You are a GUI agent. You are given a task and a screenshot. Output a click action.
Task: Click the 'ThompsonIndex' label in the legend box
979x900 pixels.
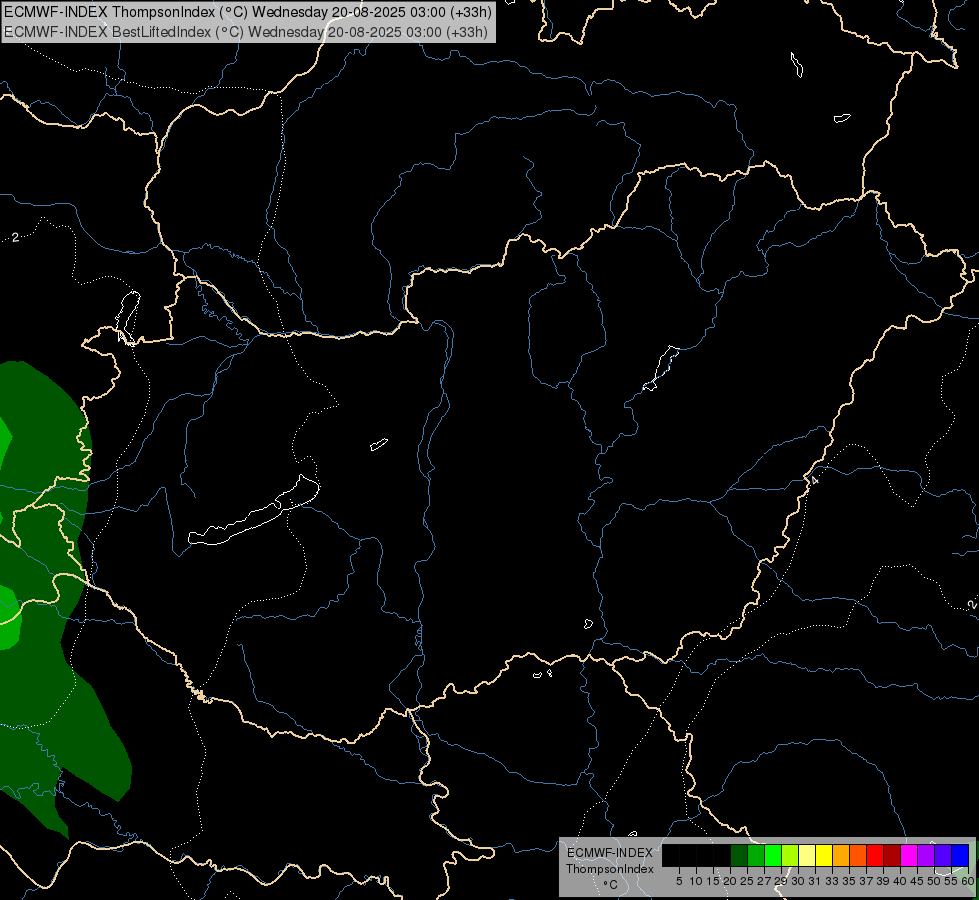coord(610,869)
